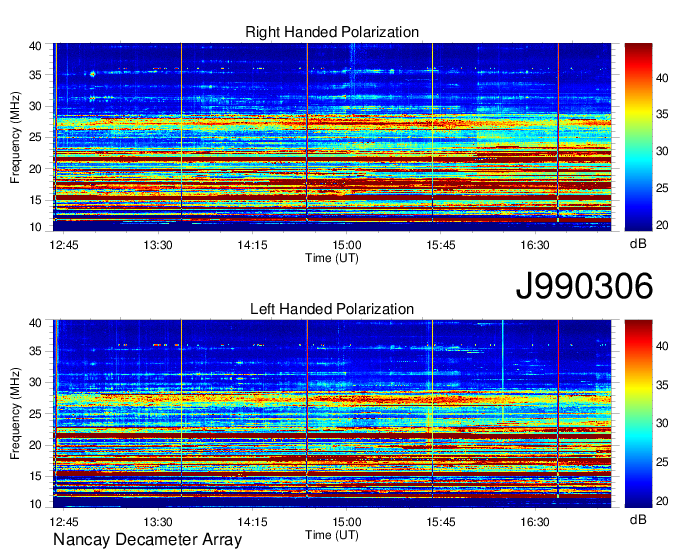Click 40 dB tick on left-handed colorbar
680x552 pixels.
pyautogui.click(x=662, y=346)
